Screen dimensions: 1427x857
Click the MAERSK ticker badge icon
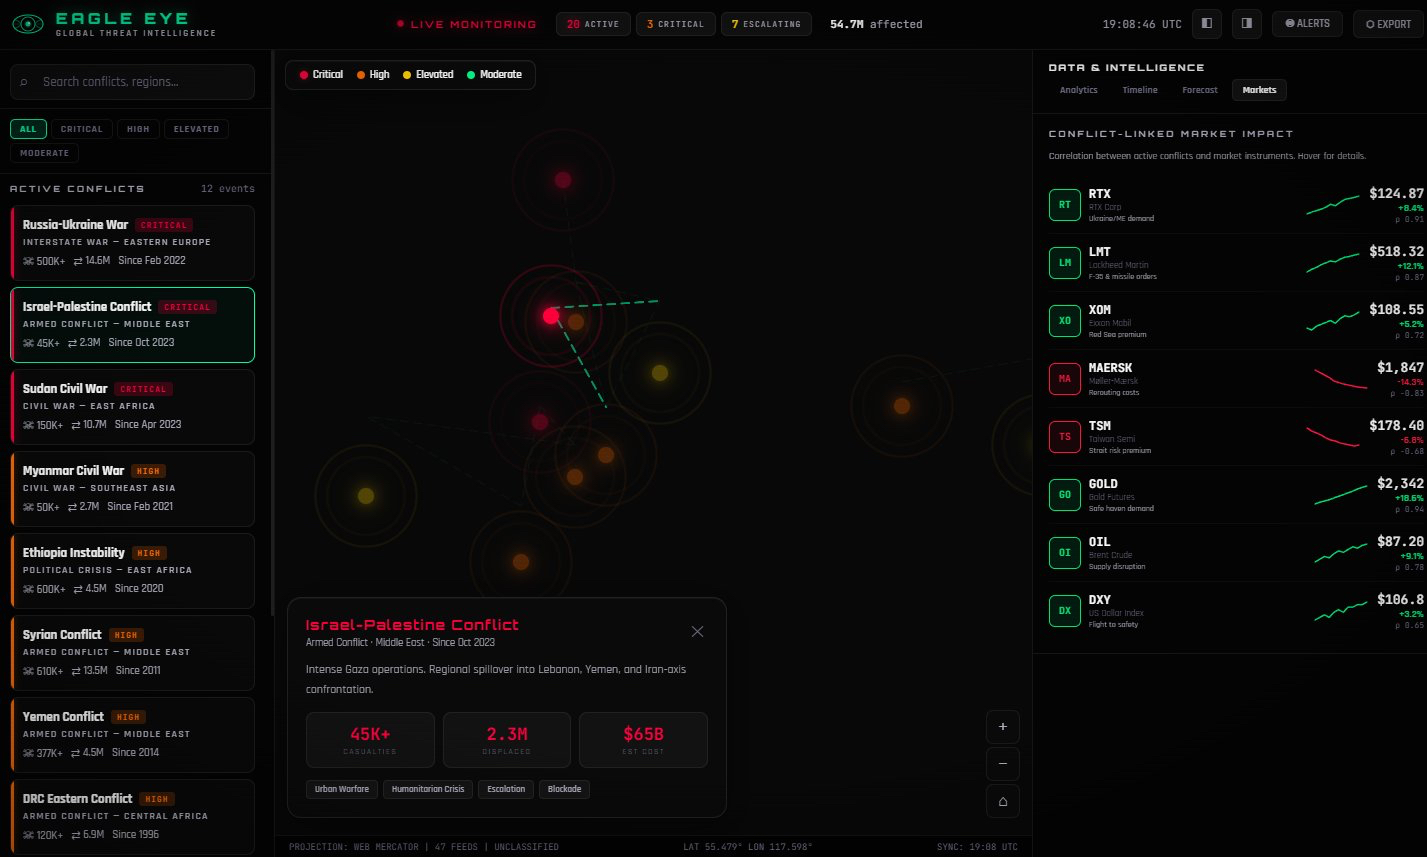pos(1064,378)
